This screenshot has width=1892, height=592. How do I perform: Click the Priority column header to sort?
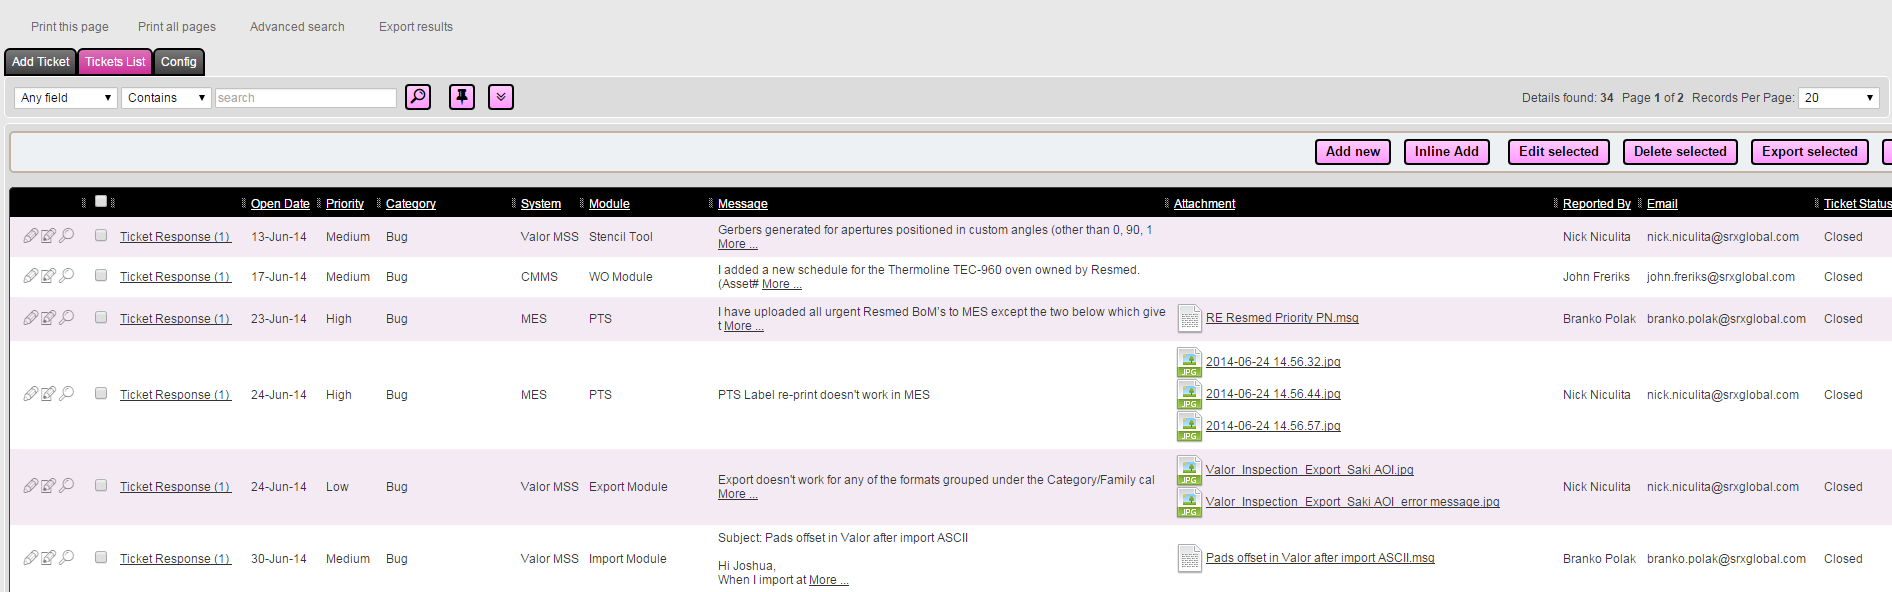345,204
